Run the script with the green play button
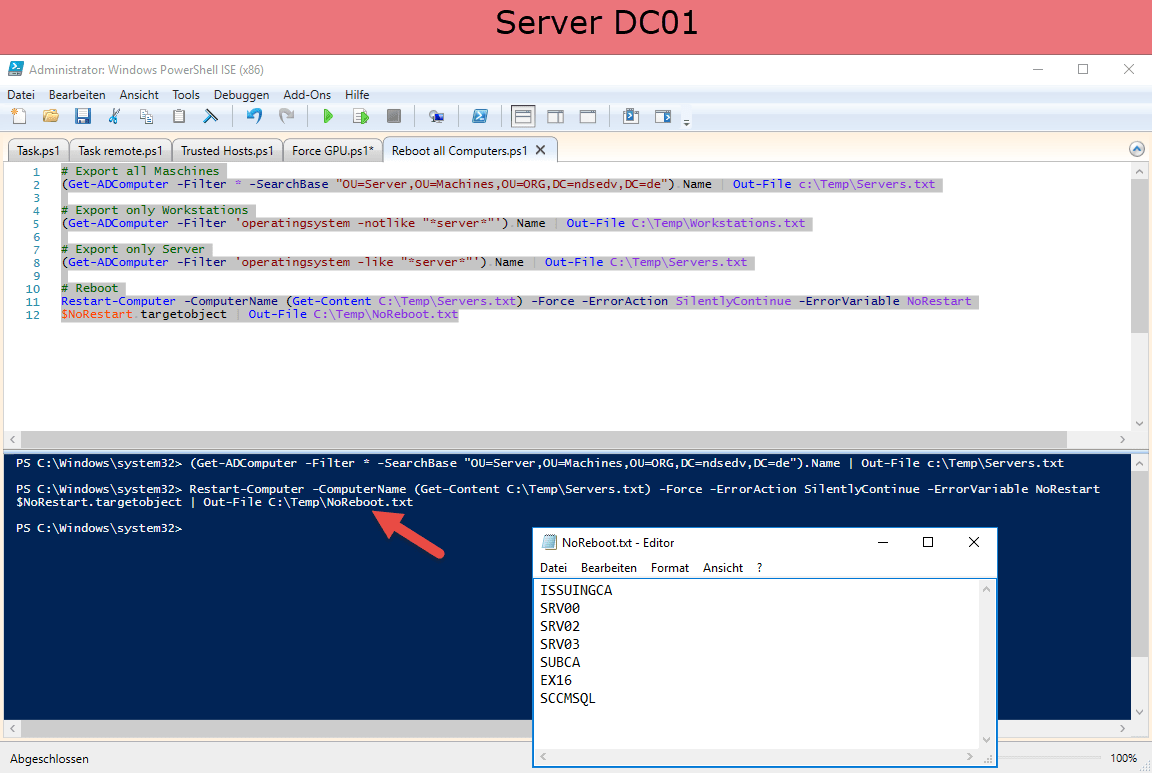The image size is (1152, 773). coord(327,116)
